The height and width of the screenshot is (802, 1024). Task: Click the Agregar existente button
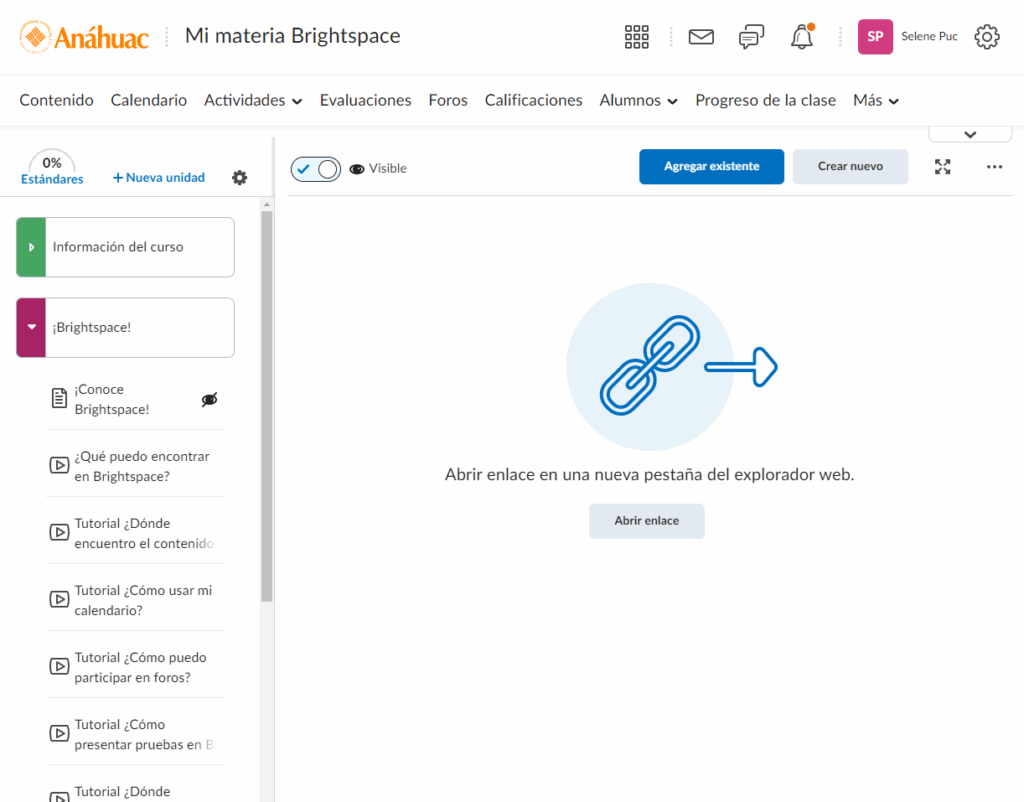pyautogui.click(x=711, y=167)
